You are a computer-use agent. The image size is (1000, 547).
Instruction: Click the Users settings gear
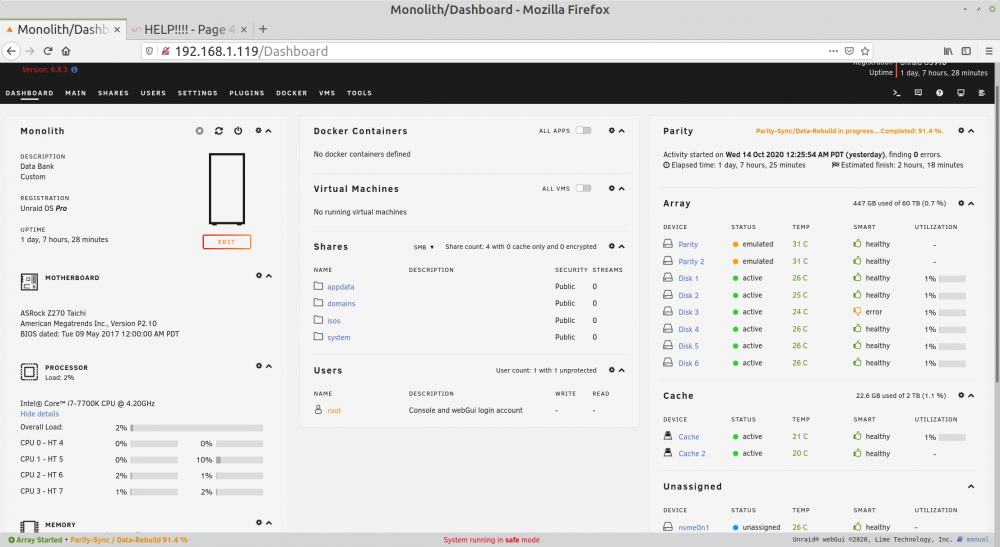point(611,370)
